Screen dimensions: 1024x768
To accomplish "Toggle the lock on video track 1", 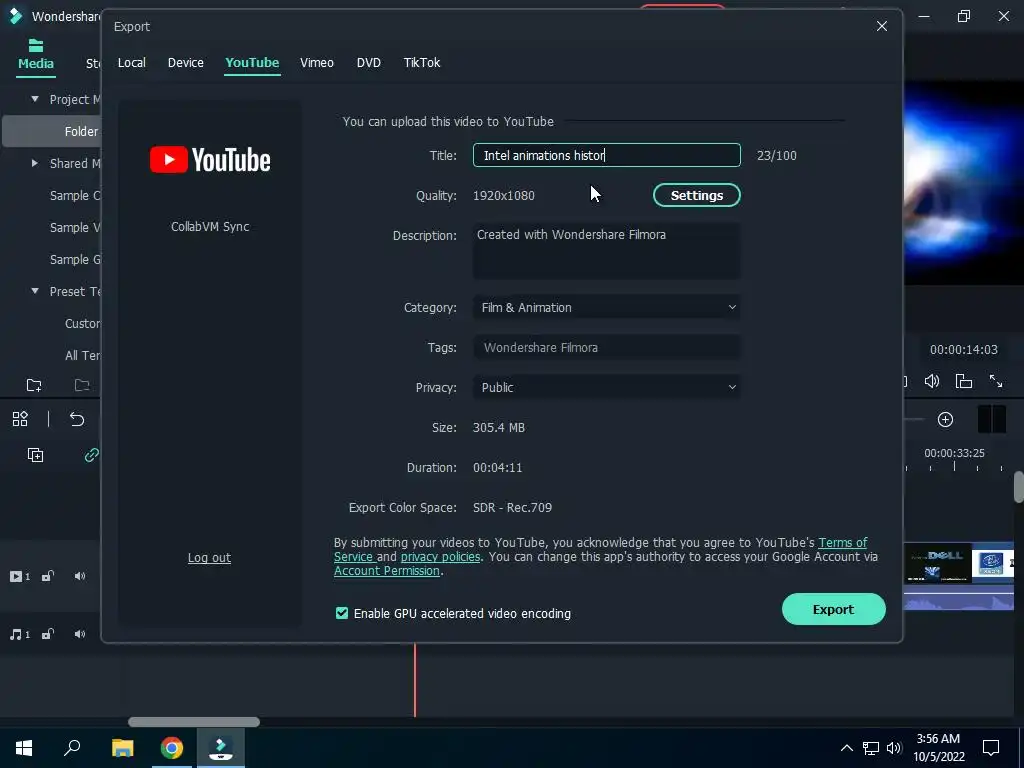I will (48, 577).
